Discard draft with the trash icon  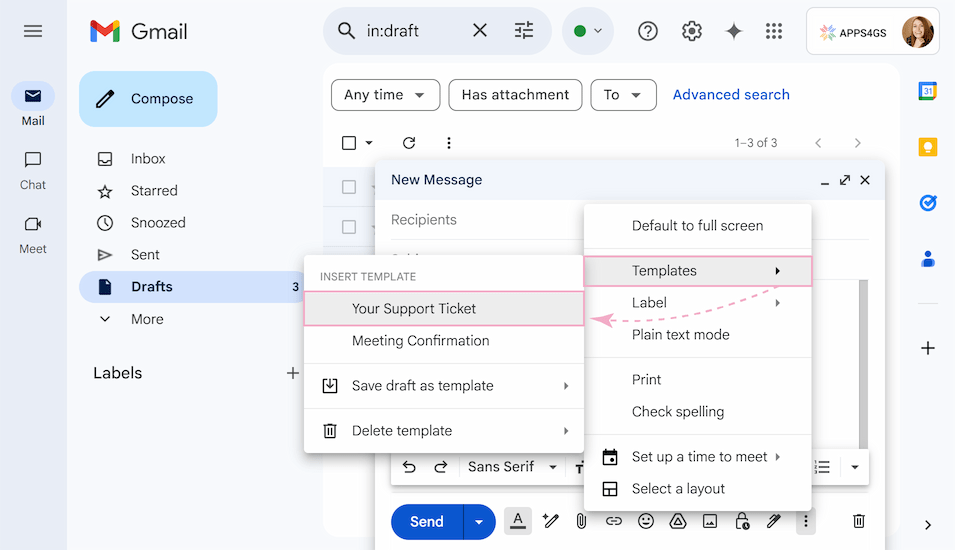pyautogui.click(x=858, y=521)
